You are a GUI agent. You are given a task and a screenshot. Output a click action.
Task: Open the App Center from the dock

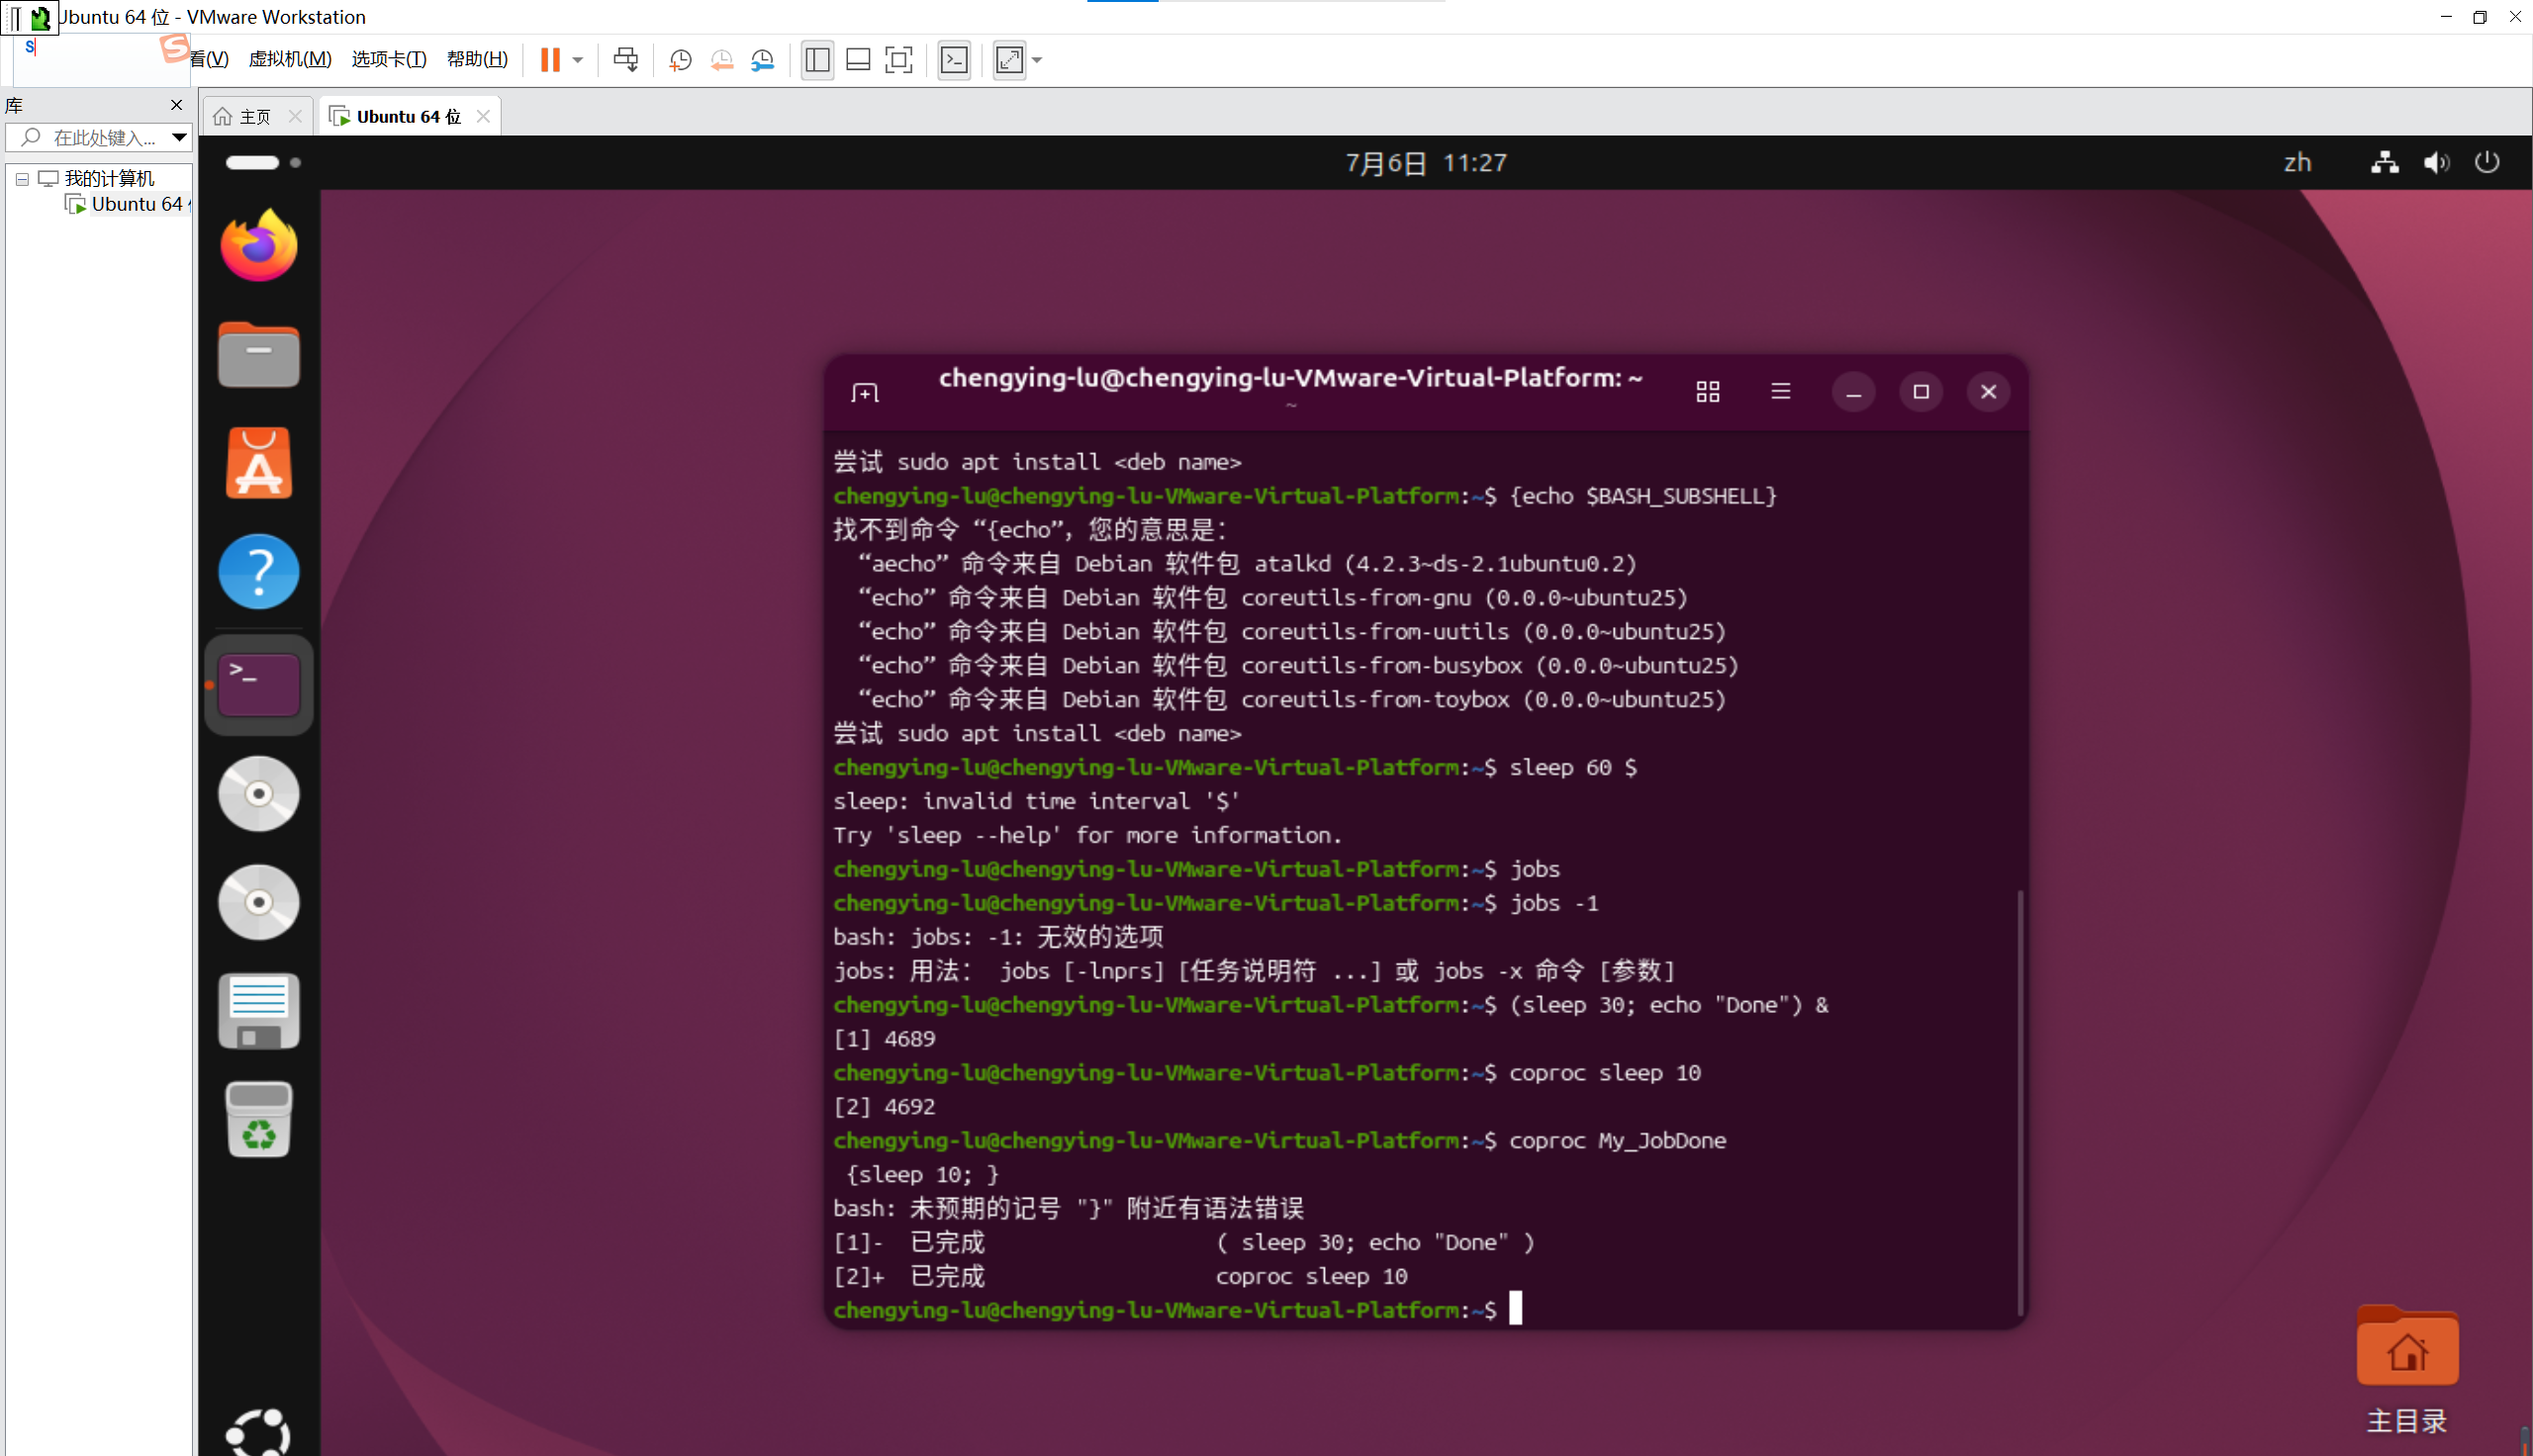[259, 463]
